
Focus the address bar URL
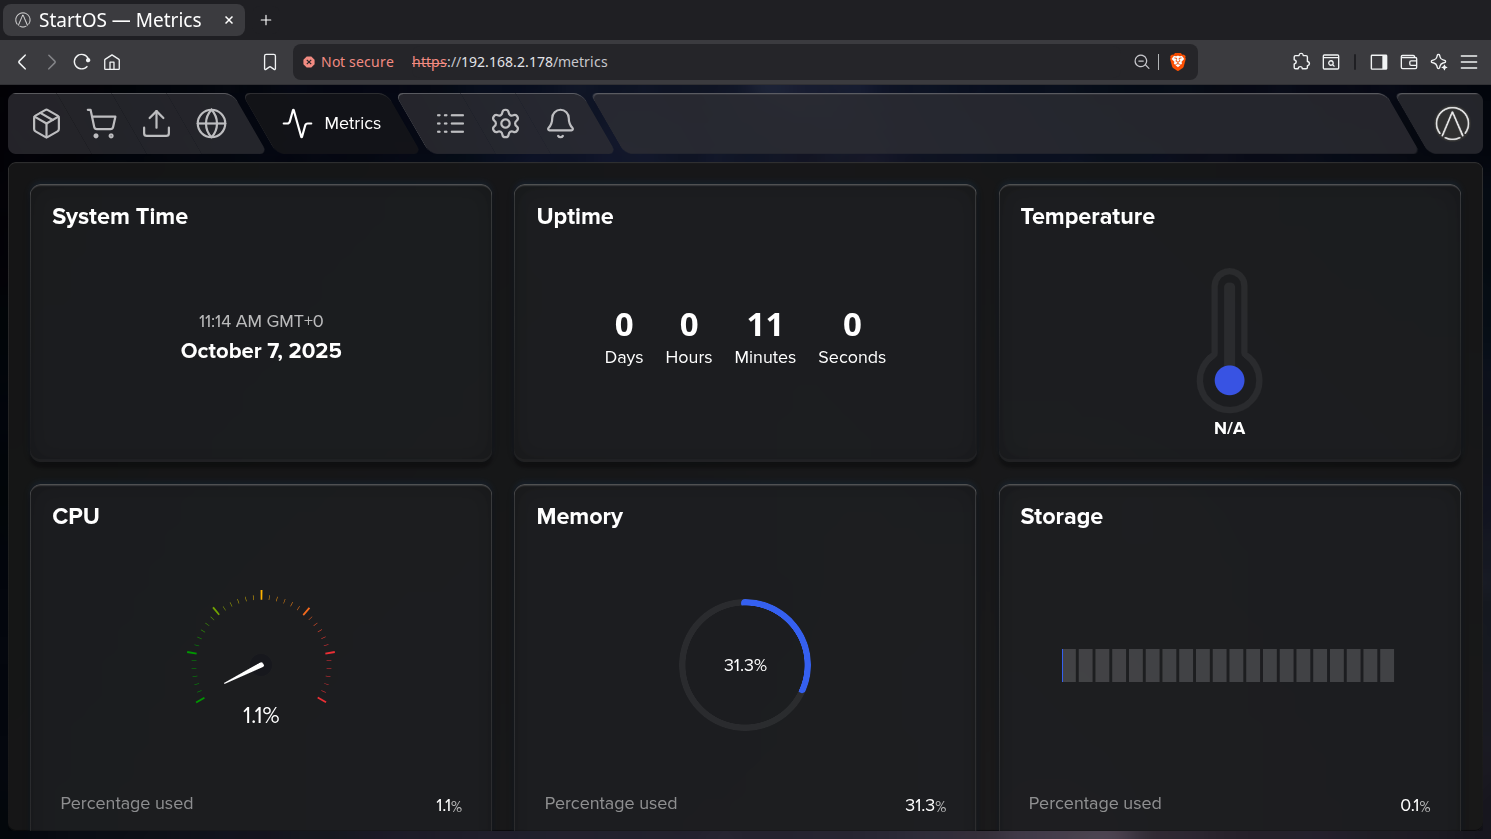(510, 62)
